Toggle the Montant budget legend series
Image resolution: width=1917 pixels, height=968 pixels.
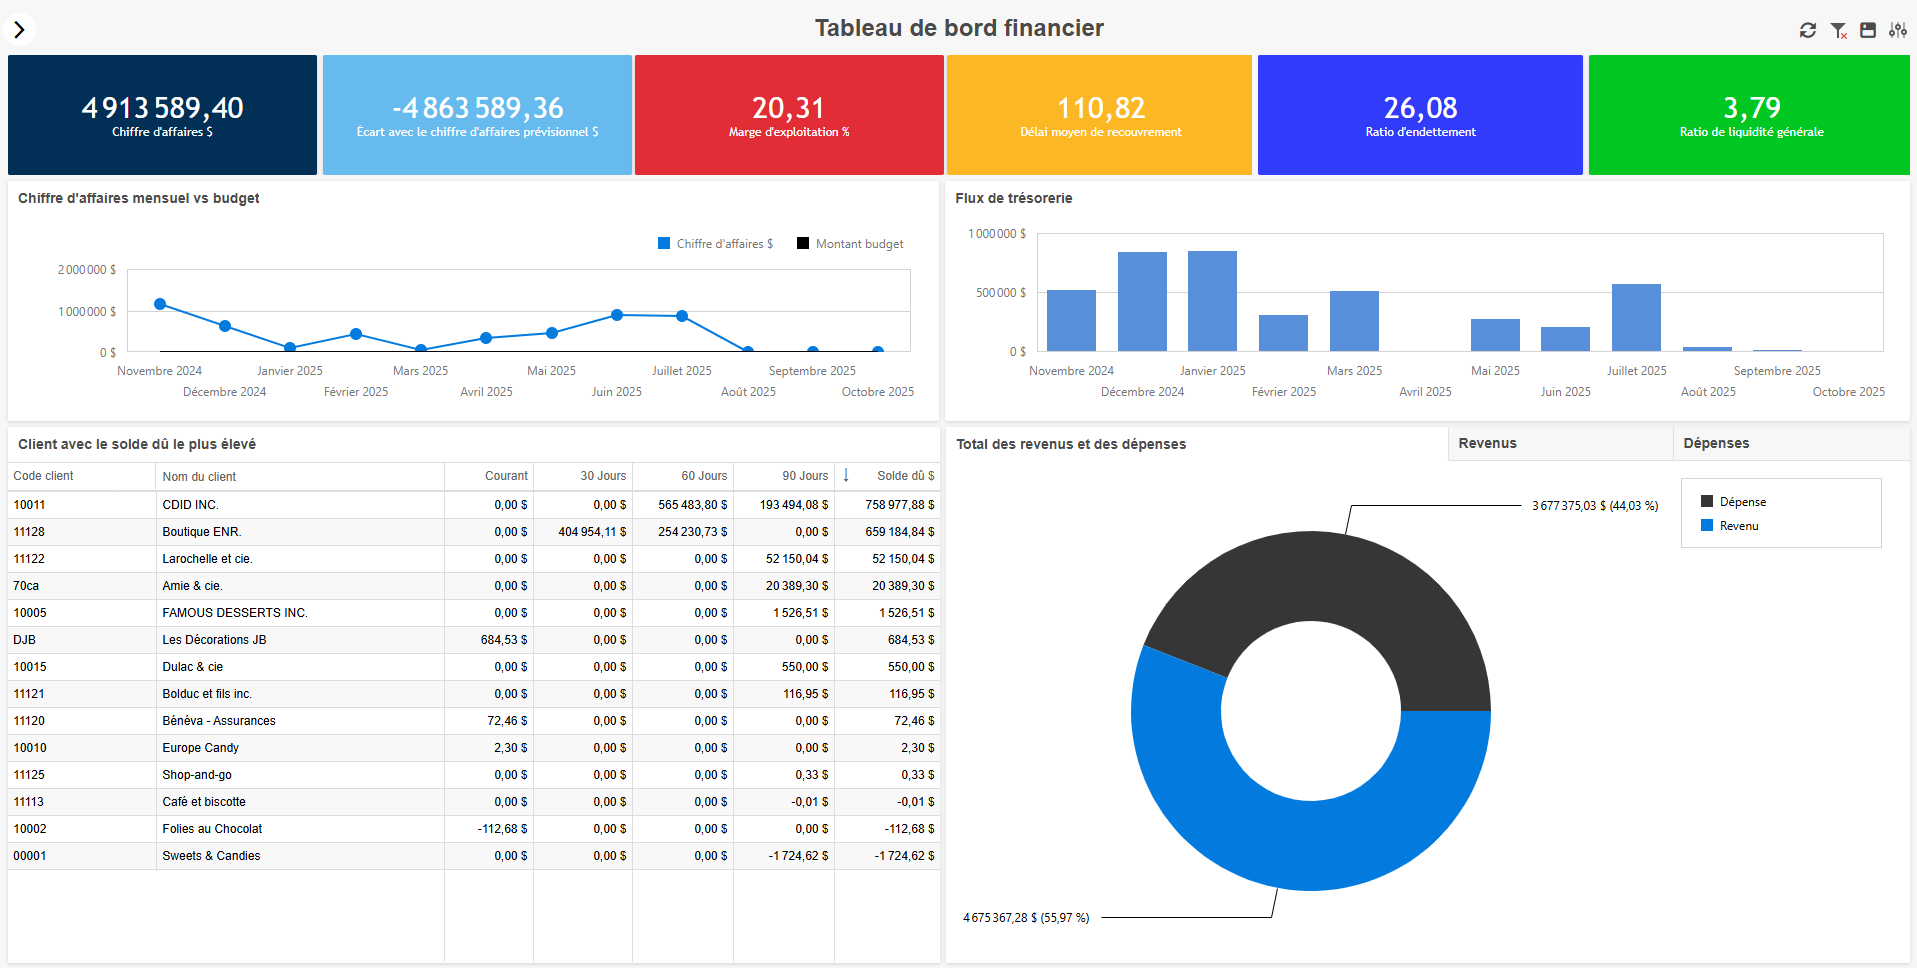click(850, 244)
